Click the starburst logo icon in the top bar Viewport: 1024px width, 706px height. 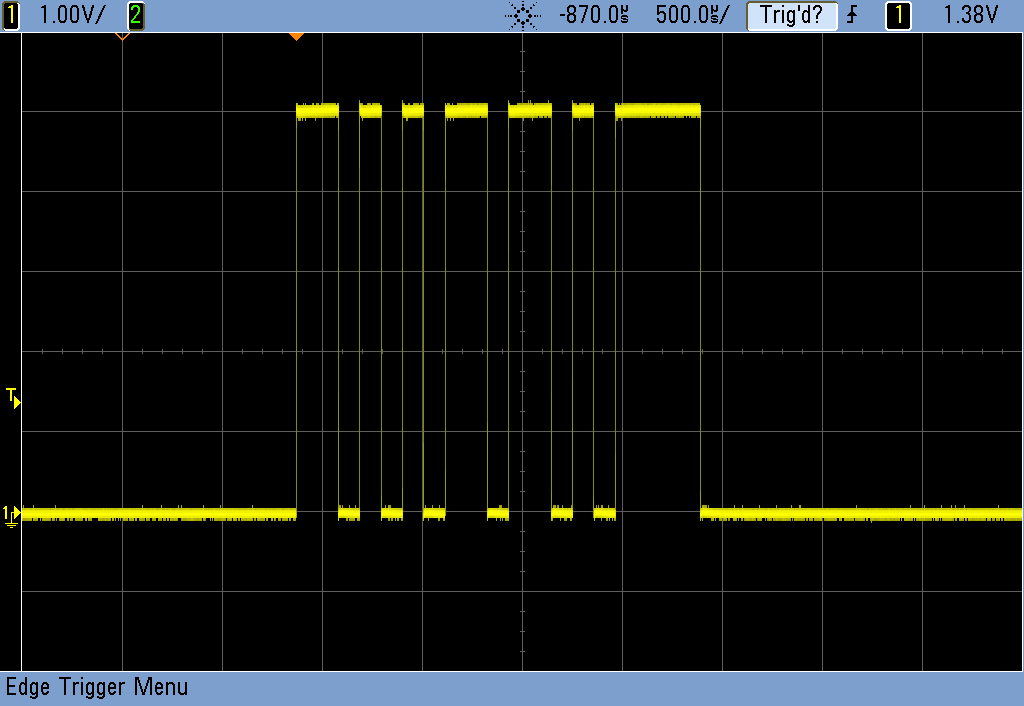point(523,15)
